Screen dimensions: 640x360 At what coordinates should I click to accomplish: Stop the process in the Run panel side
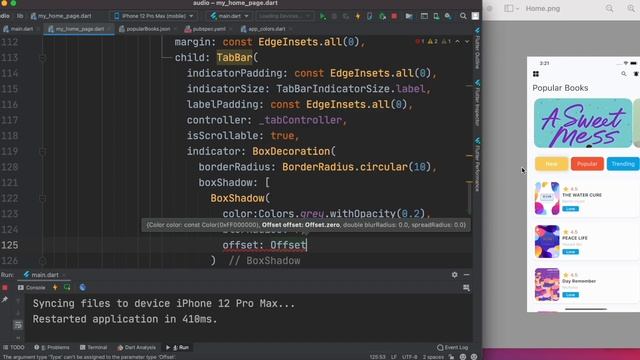coord(5,288)
